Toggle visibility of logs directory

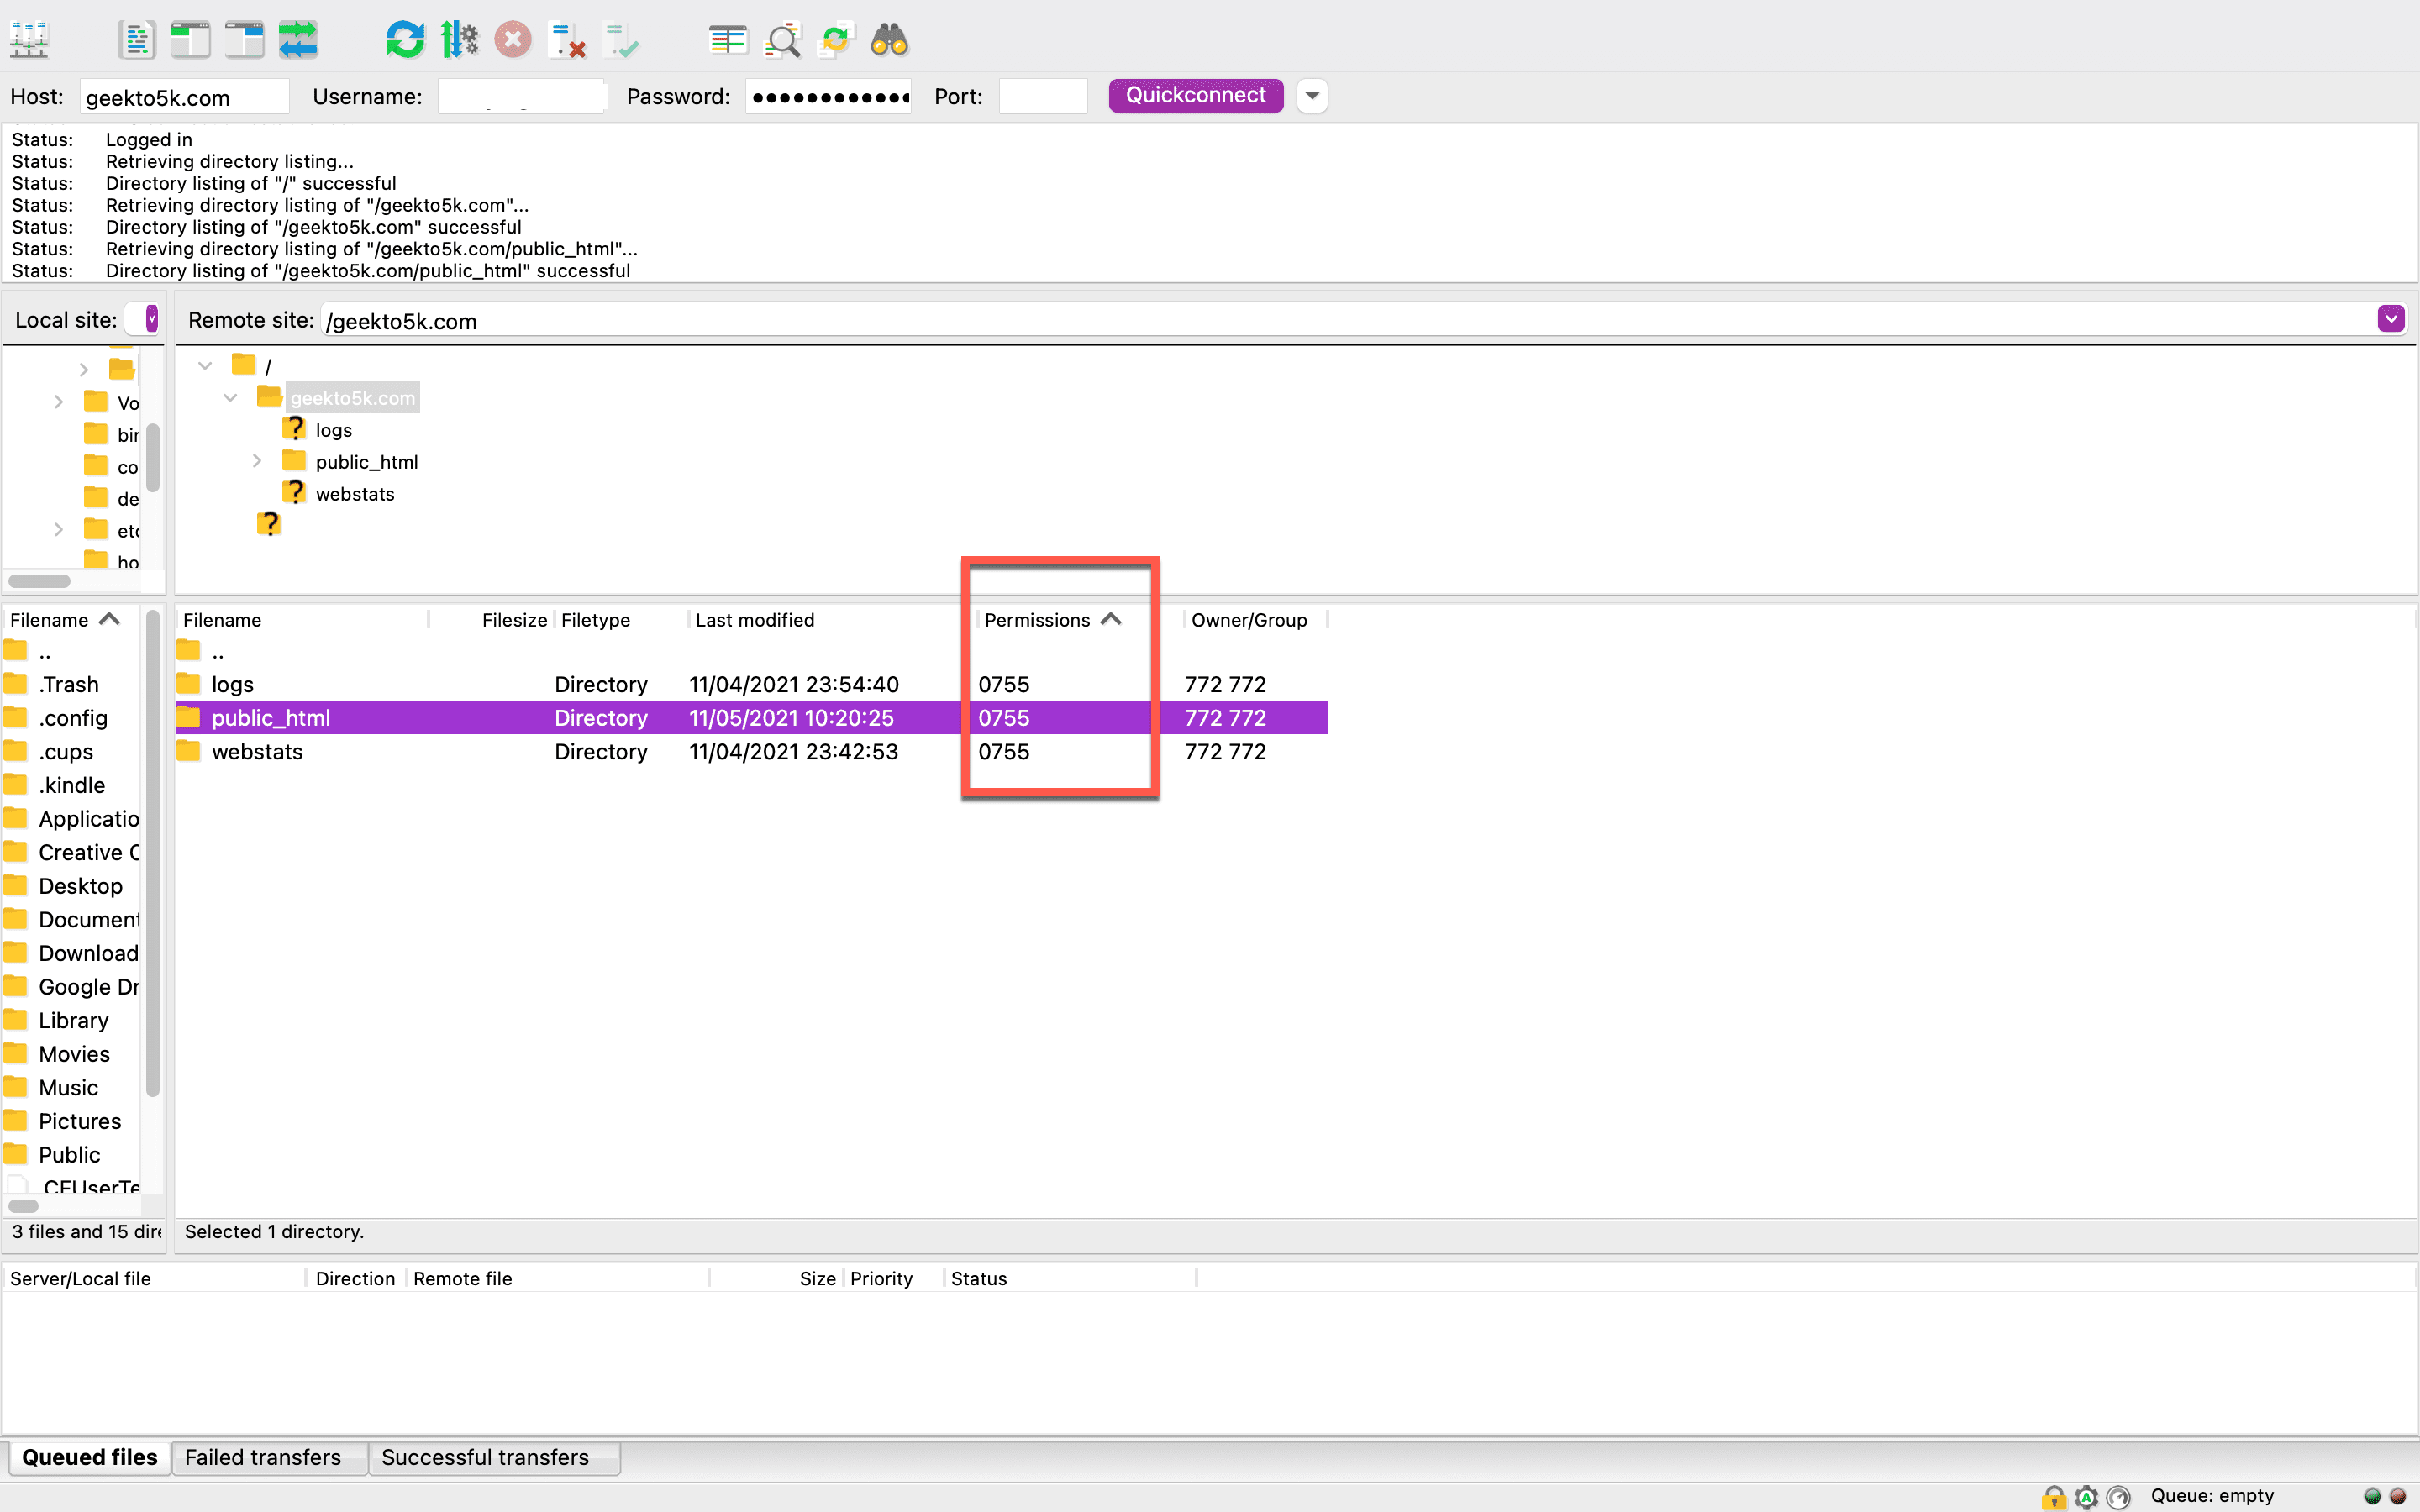256,428
